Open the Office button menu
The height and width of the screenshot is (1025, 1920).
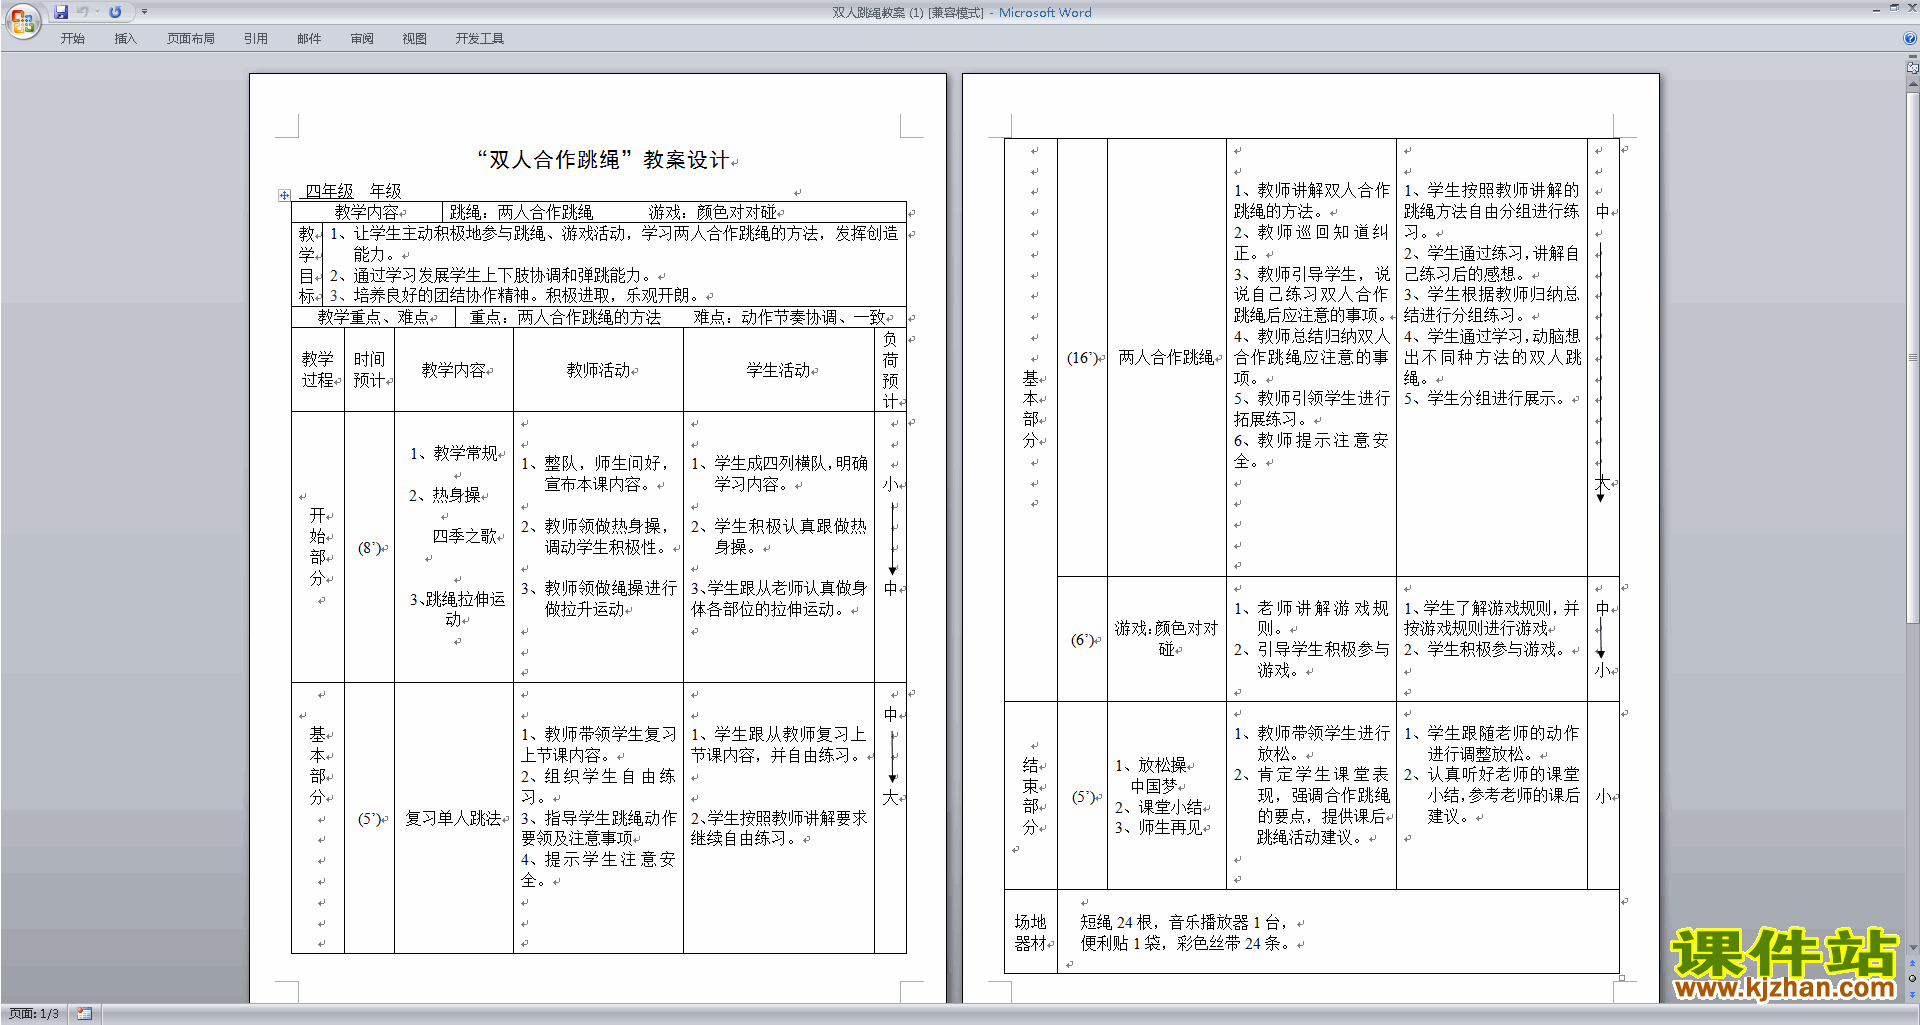pos(22,20)
